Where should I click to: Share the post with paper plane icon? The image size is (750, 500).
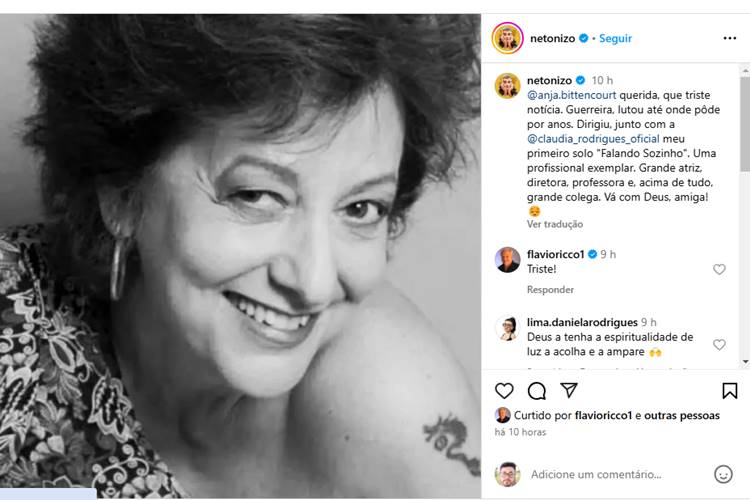tap(568, 390)
